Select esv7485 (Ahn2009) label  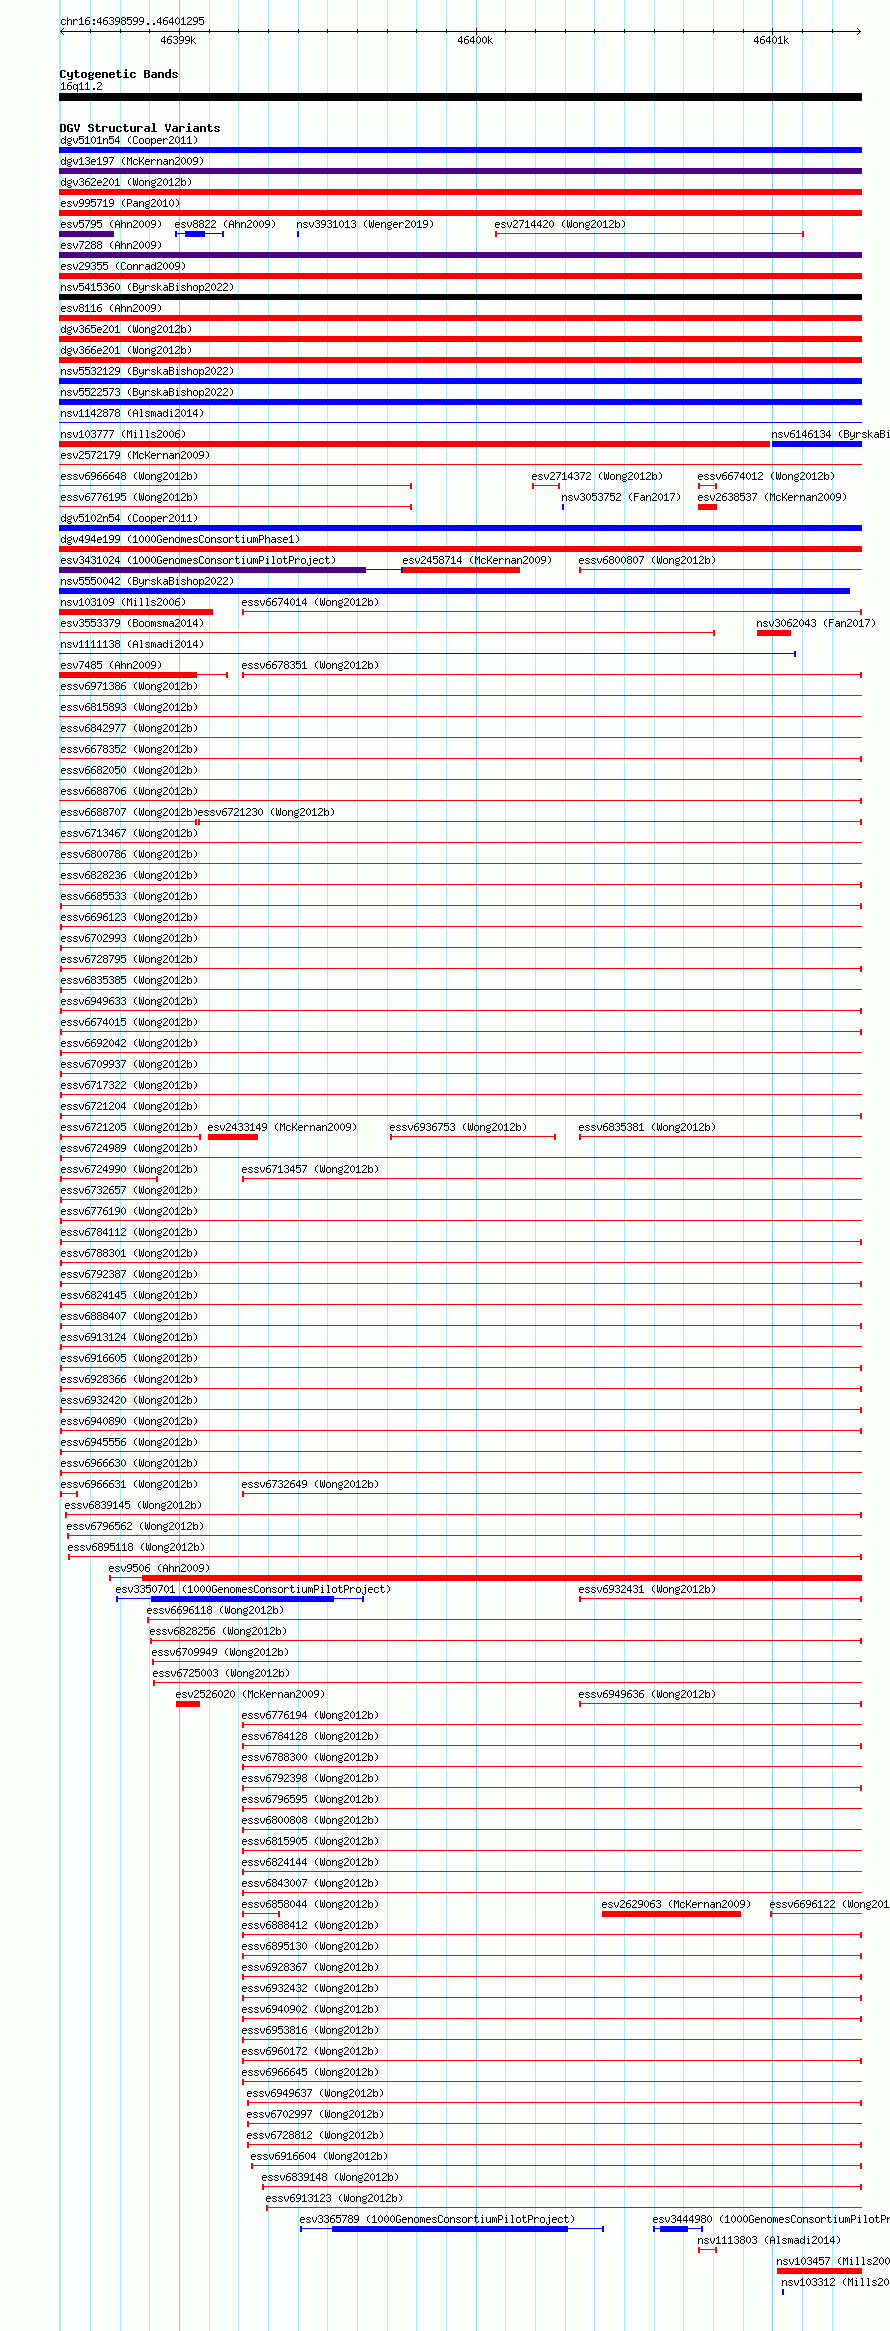(x=111, y=665)
